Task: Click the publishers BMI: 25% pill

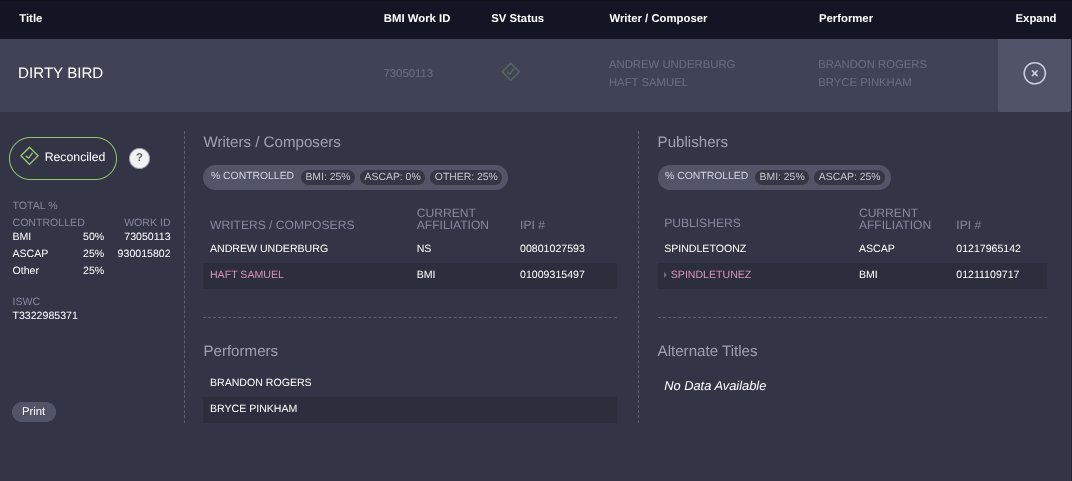Action: tap(782, 177)
